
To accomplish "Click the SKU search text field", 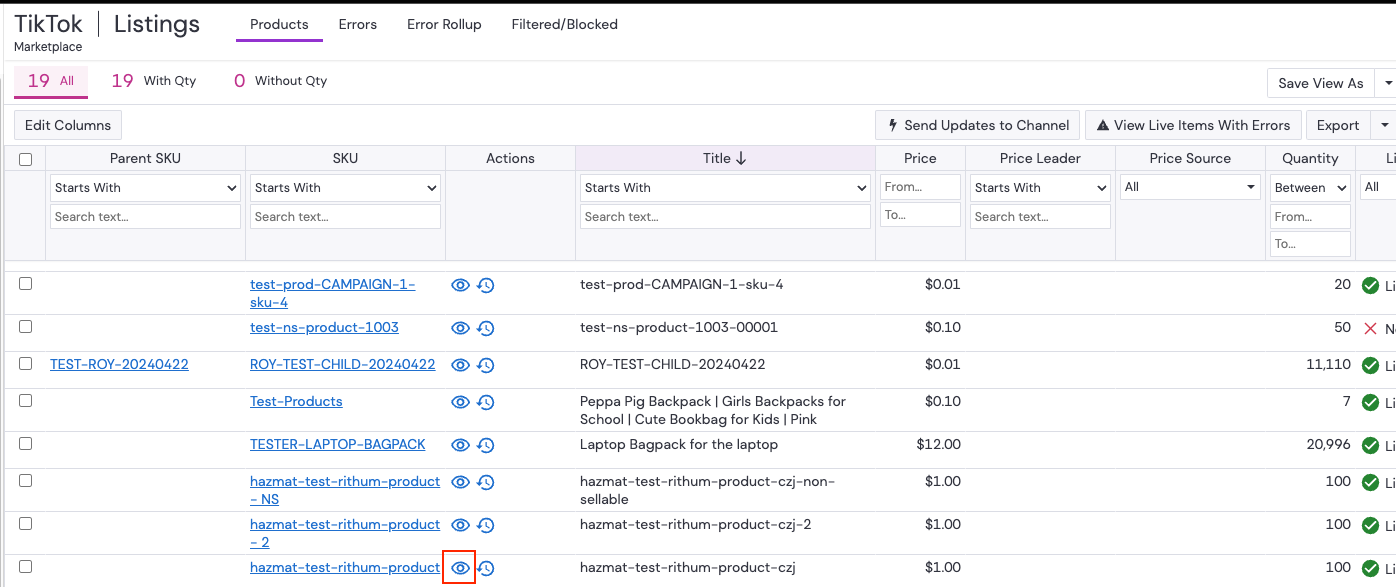I will click(345, 217).
